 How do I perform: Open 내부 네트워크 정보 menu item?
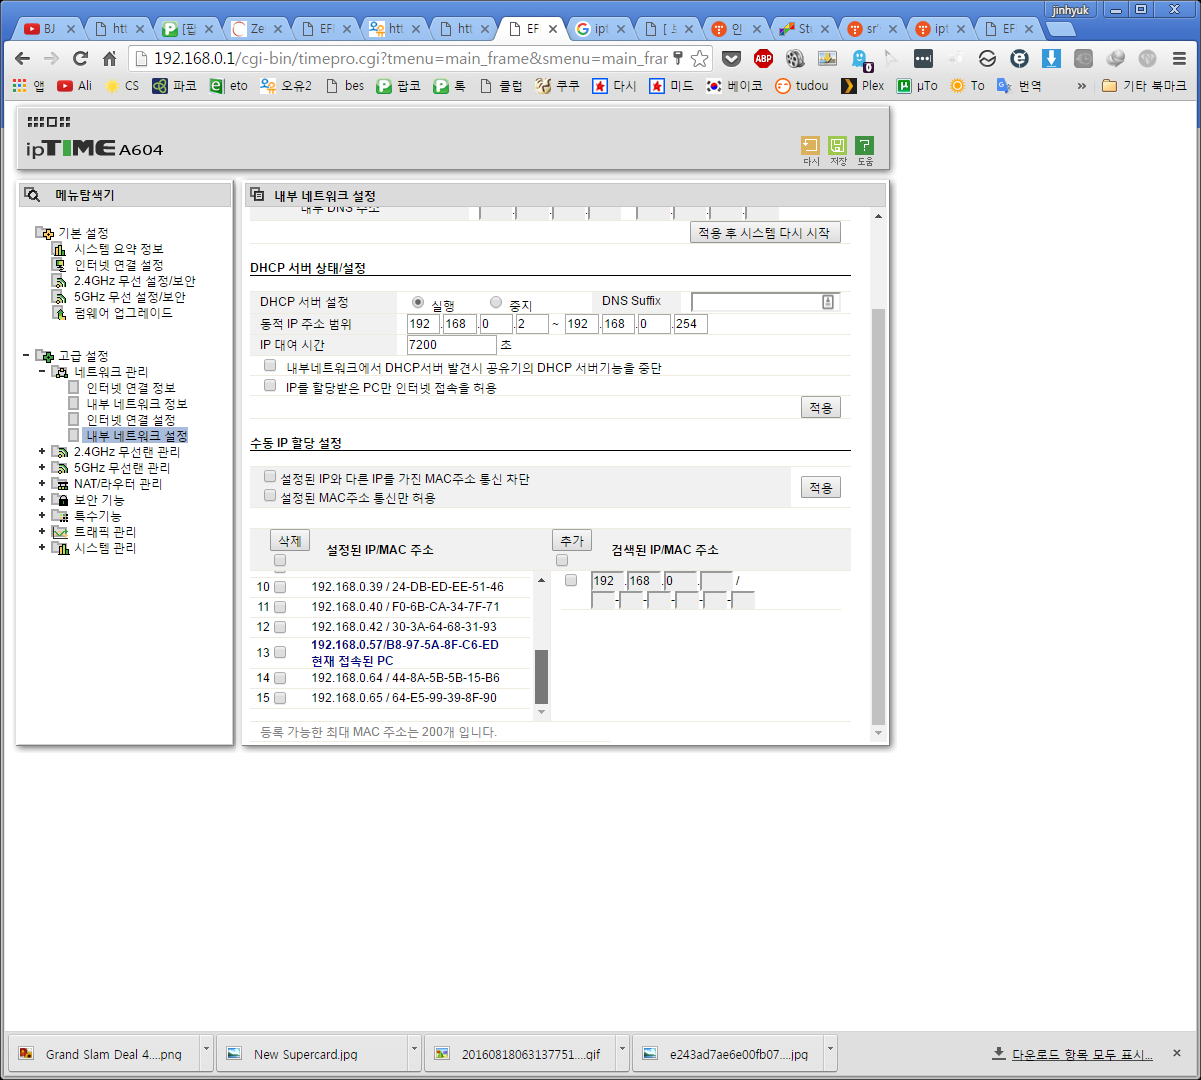point(137,404)
